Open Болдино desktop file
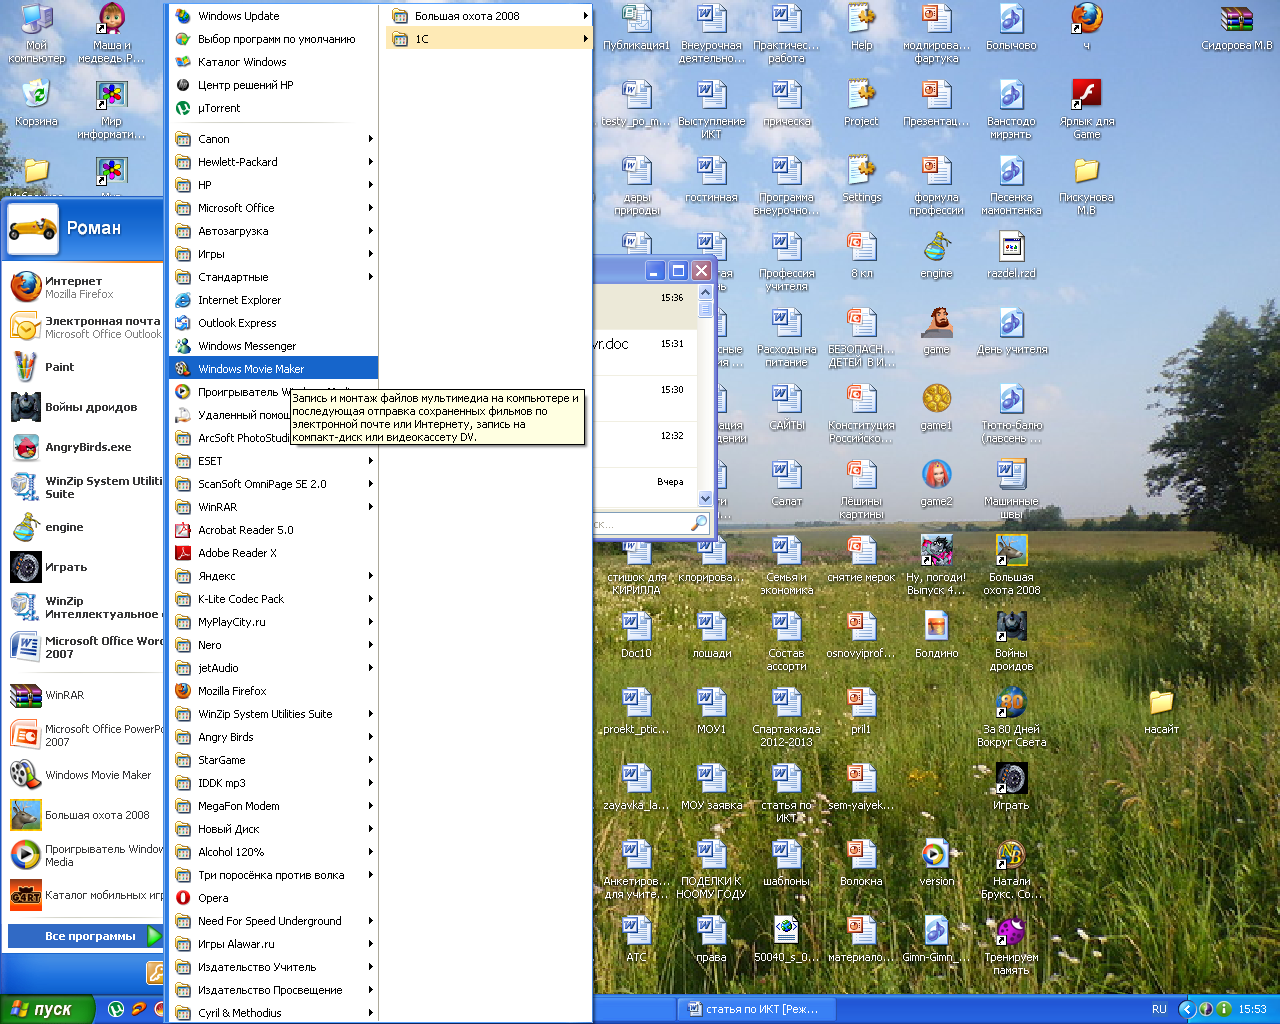This screenshot has width=1280, height=1024. click(936, 634)
